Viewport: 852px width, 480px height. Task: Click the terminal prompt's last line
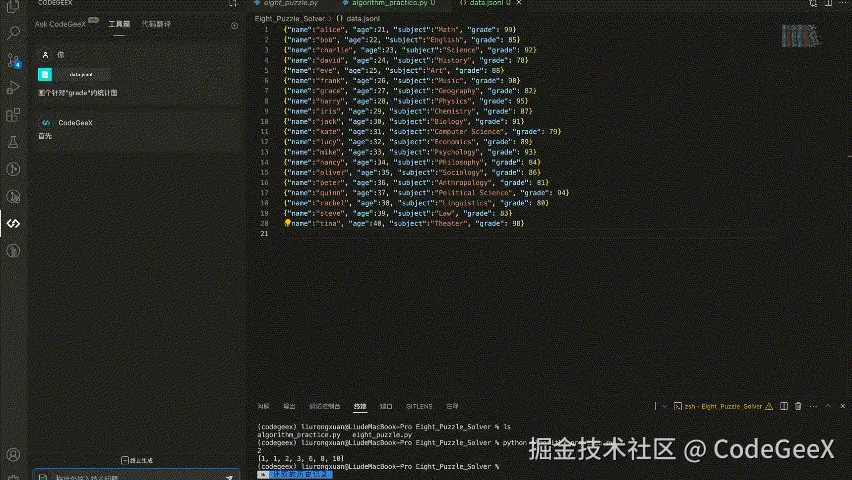tap(378, 466)
